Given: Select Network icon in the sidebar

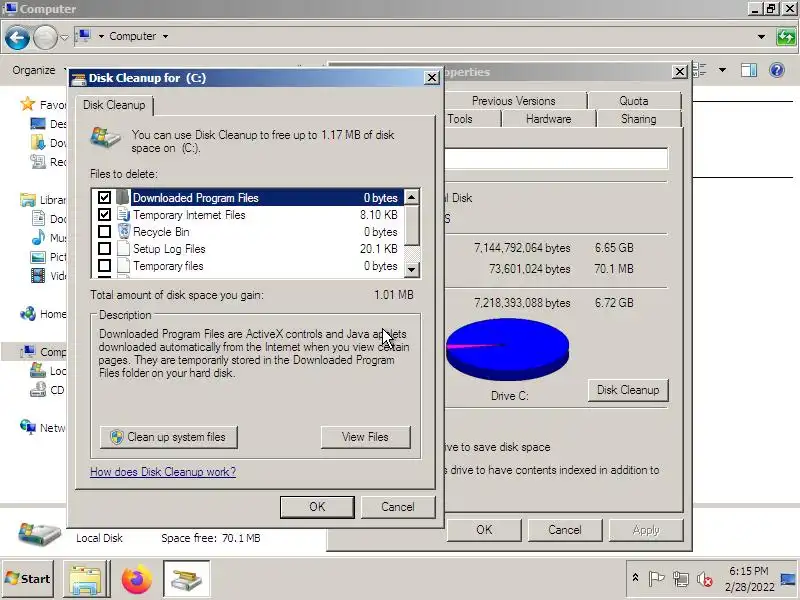Looking at the screenshot, I should tap(28, 427).
